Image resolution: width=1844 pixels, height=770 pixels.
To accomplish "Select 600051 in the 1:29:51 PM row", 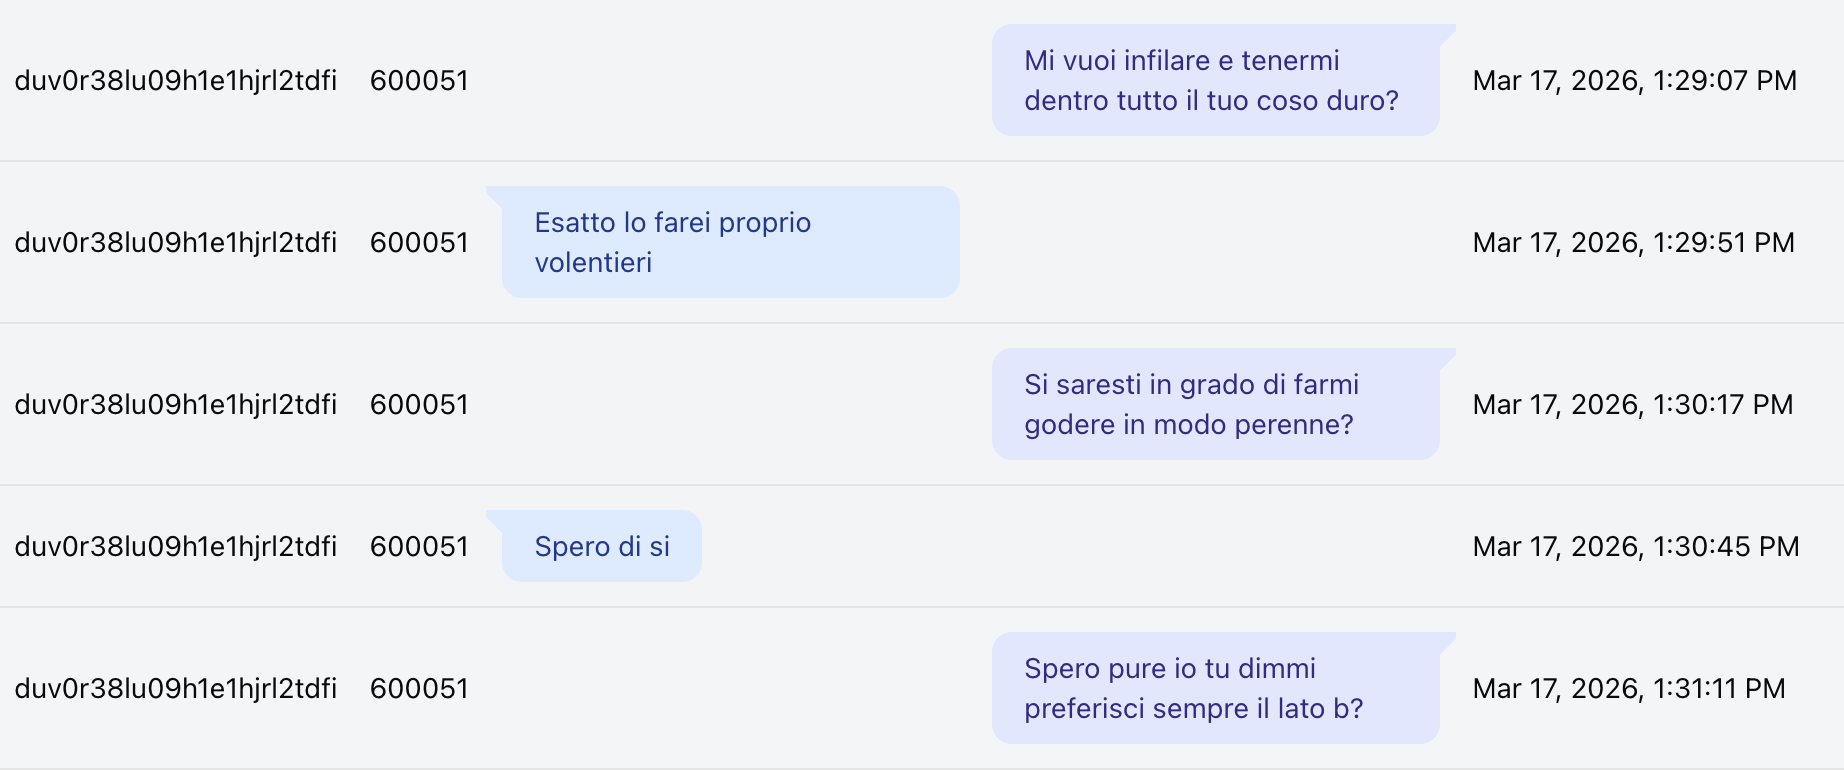I will point(419,242).
